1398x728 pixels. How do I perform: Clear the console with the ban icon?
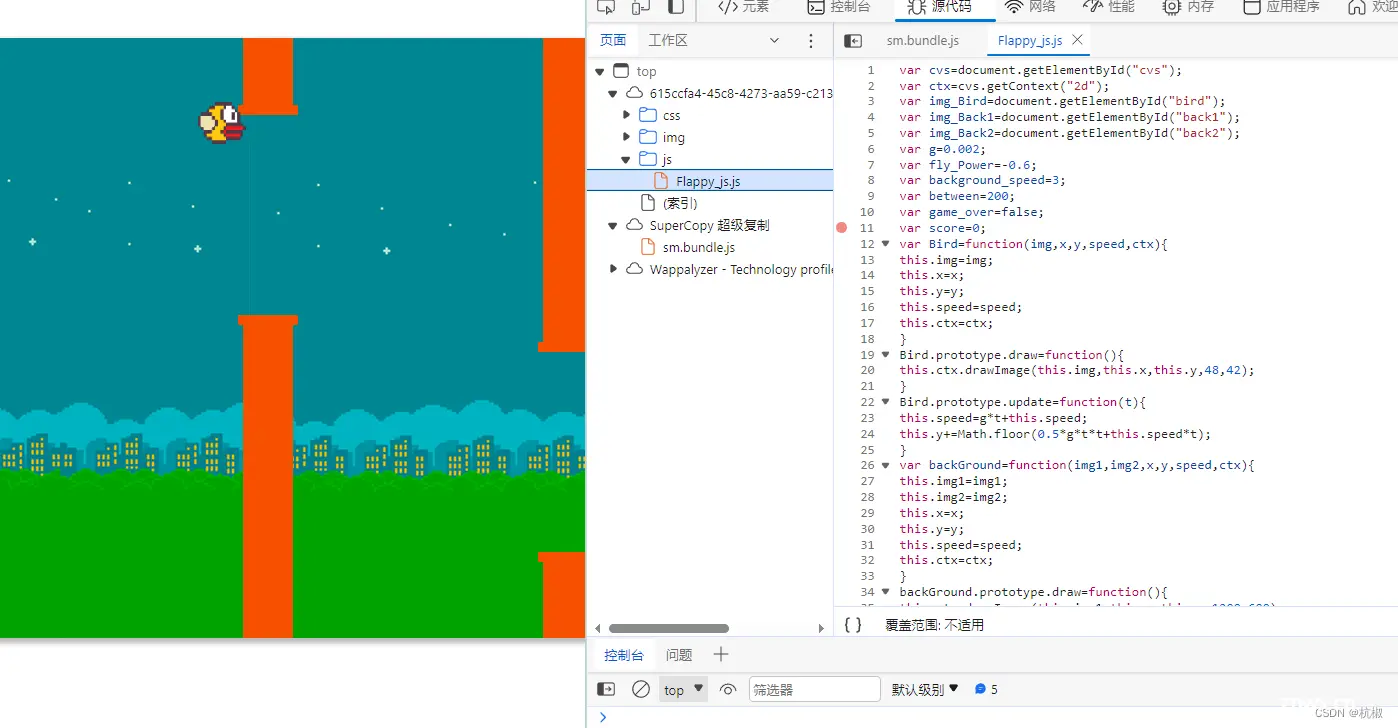point(641,689)
